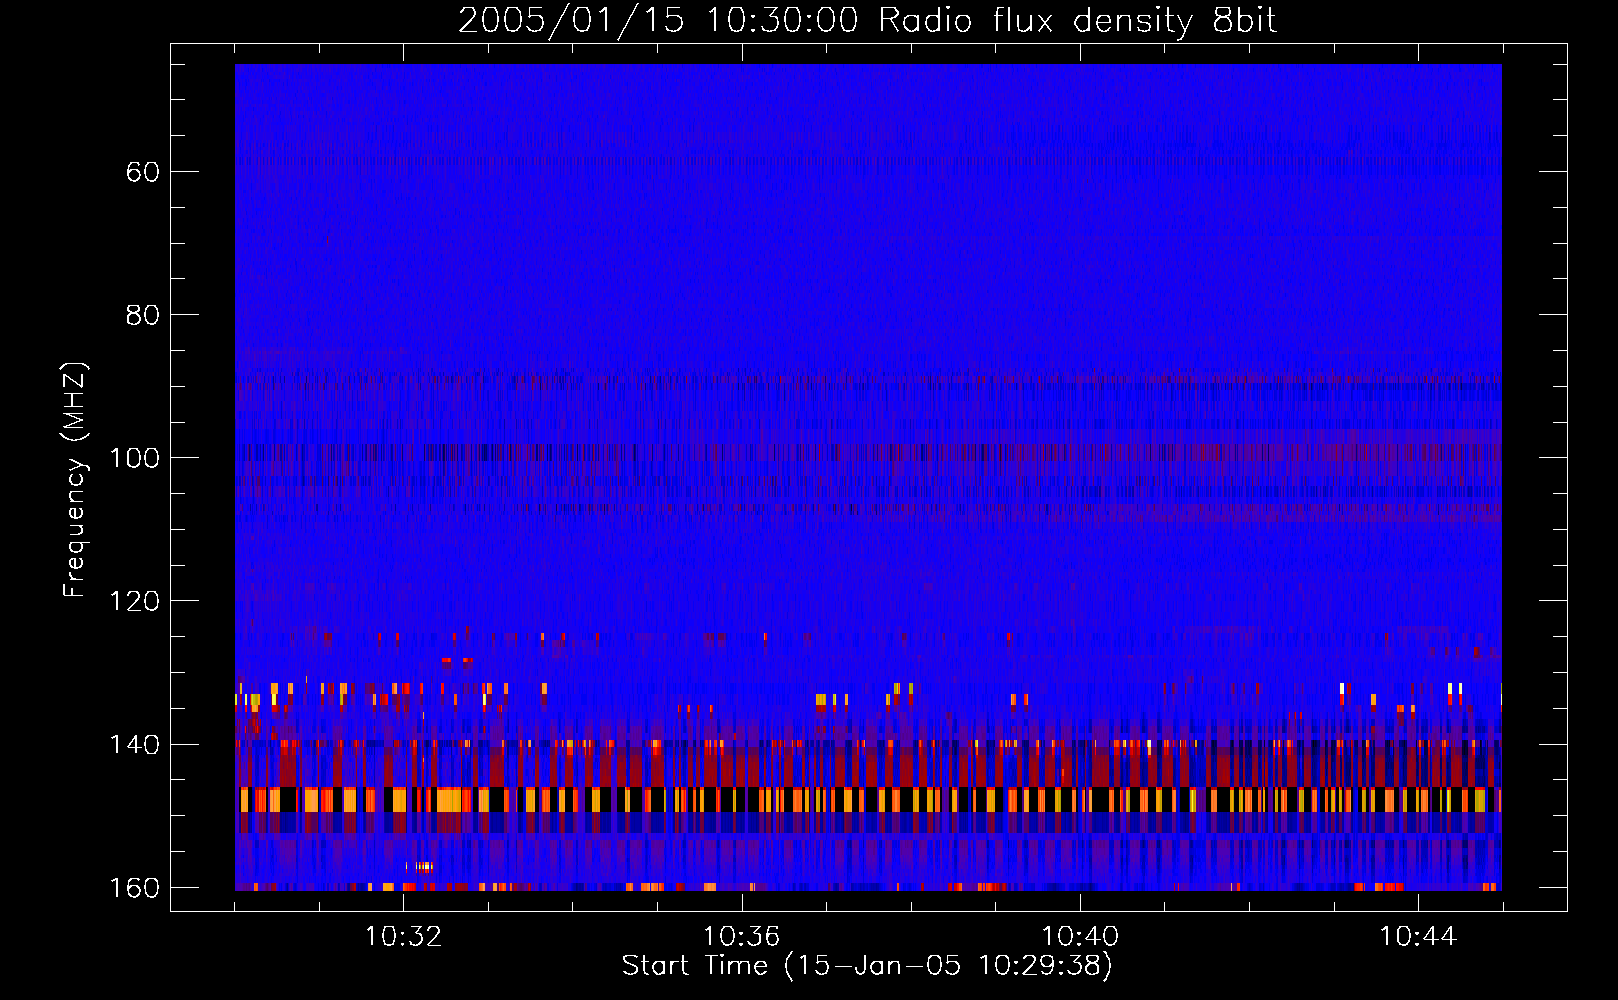The height and width of the screenshot is (1000, 1618).
Task: Click the plot title "2005/01/15 10:30:00 Radio flux density 8bit"
Action: point(867,21)
